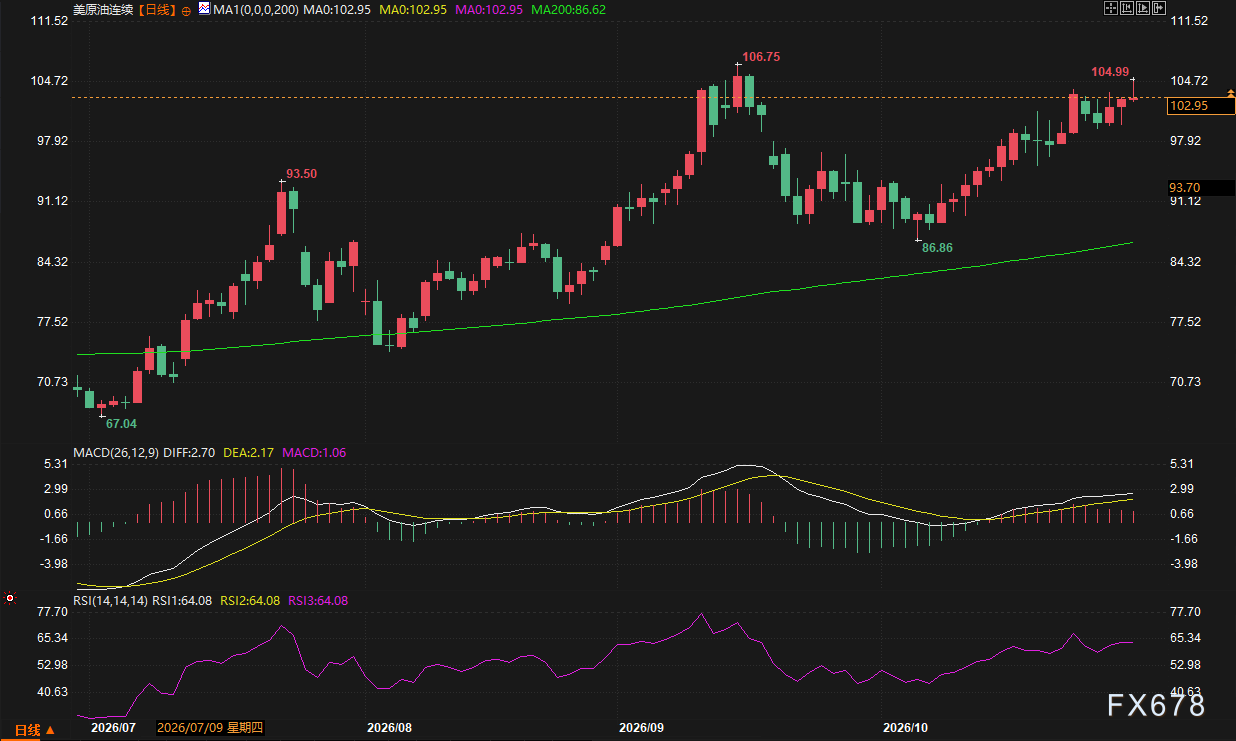The image size is (1236, 741).
Task: Click the 67.04 low price label
Action: [x=122, y=423]
